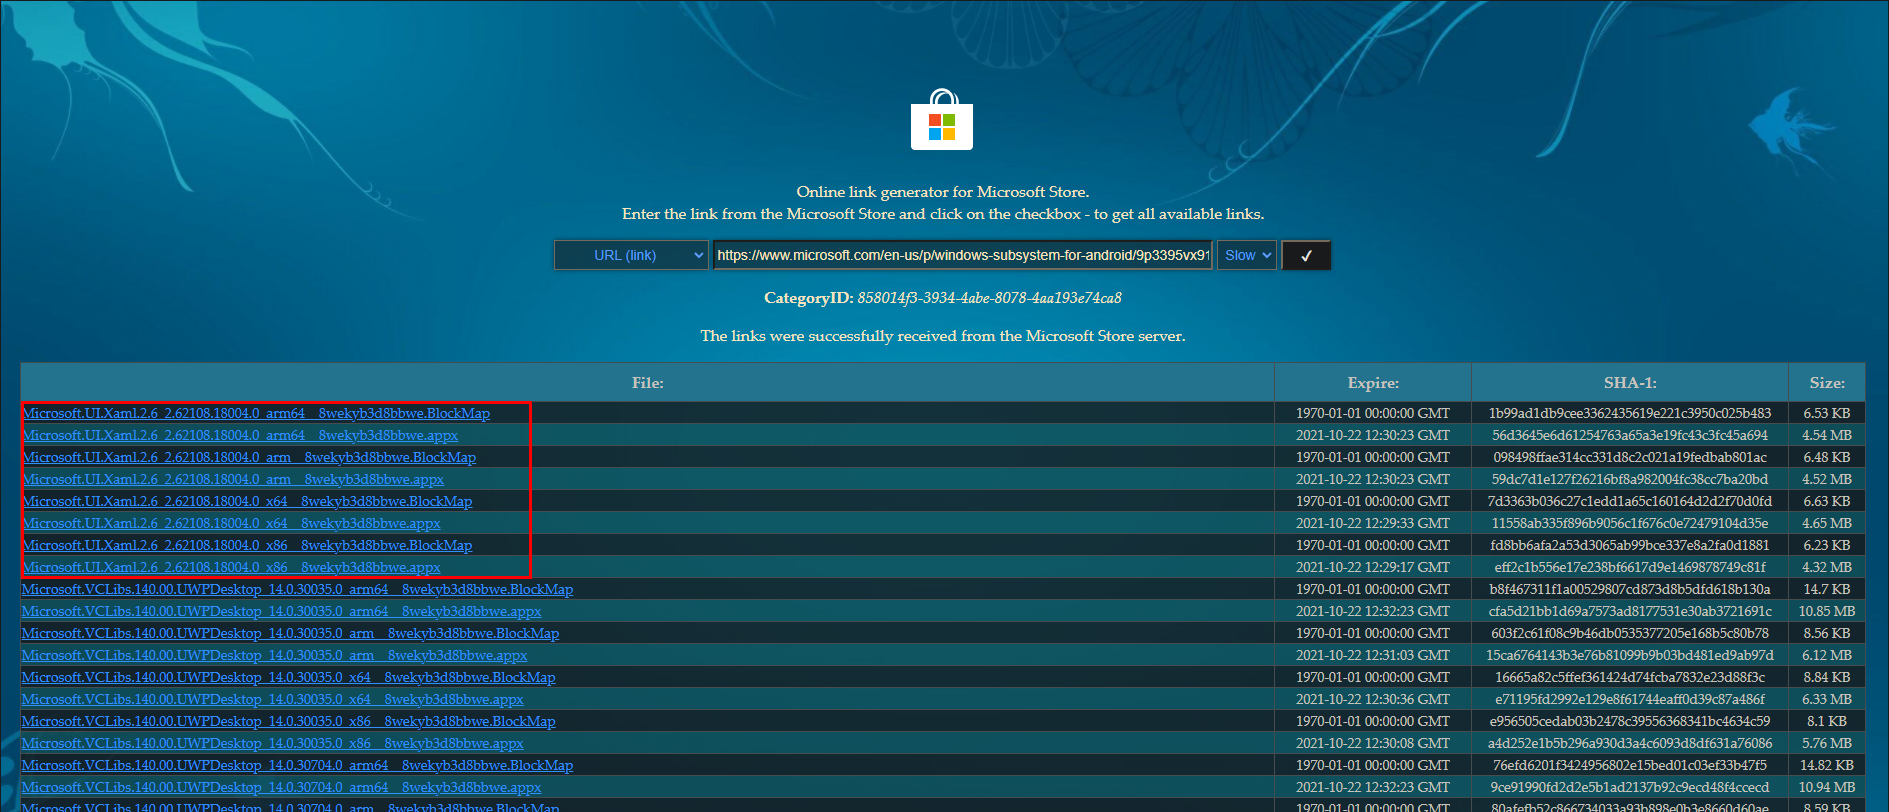The width and height of the screenshot is (1889, 812).
Task: Open Microsoft.UI.Xaml.2.6 x64 BlockMap link
Action: (x=247, y=501)
